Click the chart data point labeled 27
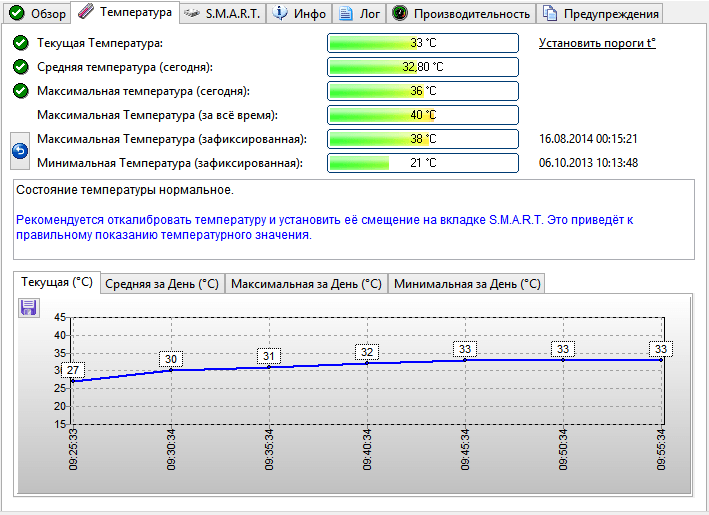This screenshot has width=709, height=515. [73, 381]
